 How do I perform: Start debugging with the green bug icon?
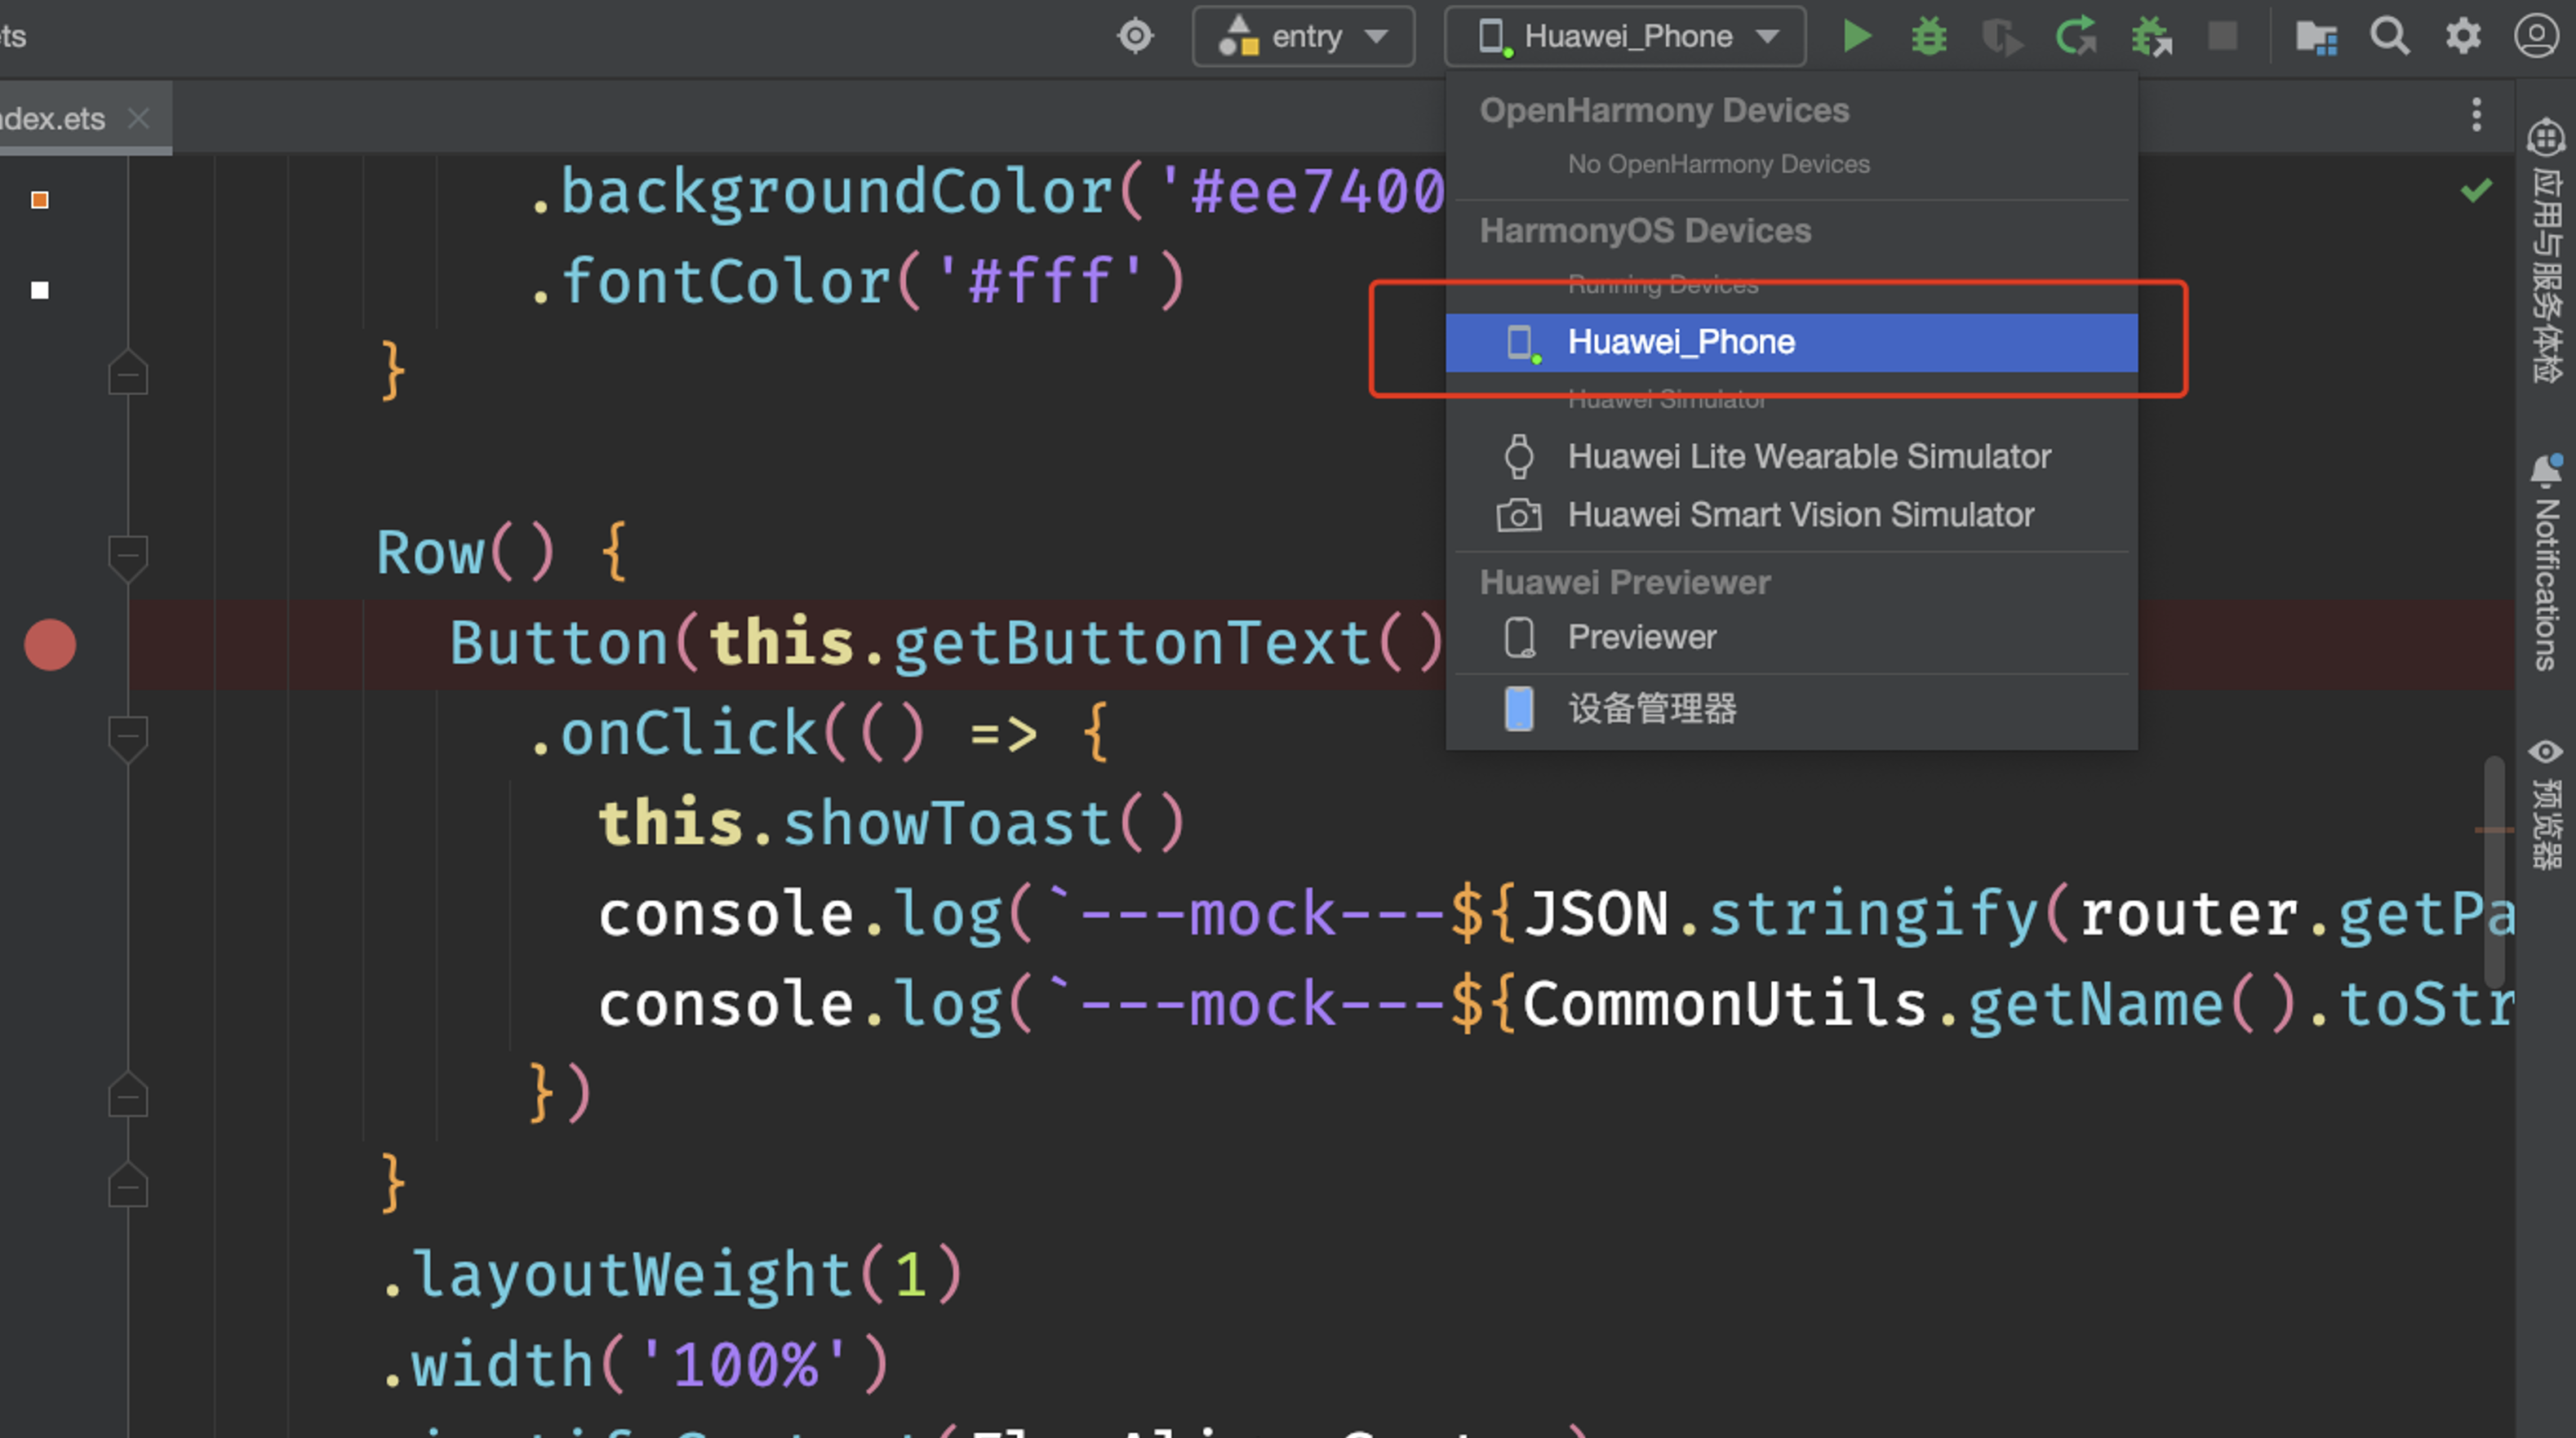(1929, 36)
